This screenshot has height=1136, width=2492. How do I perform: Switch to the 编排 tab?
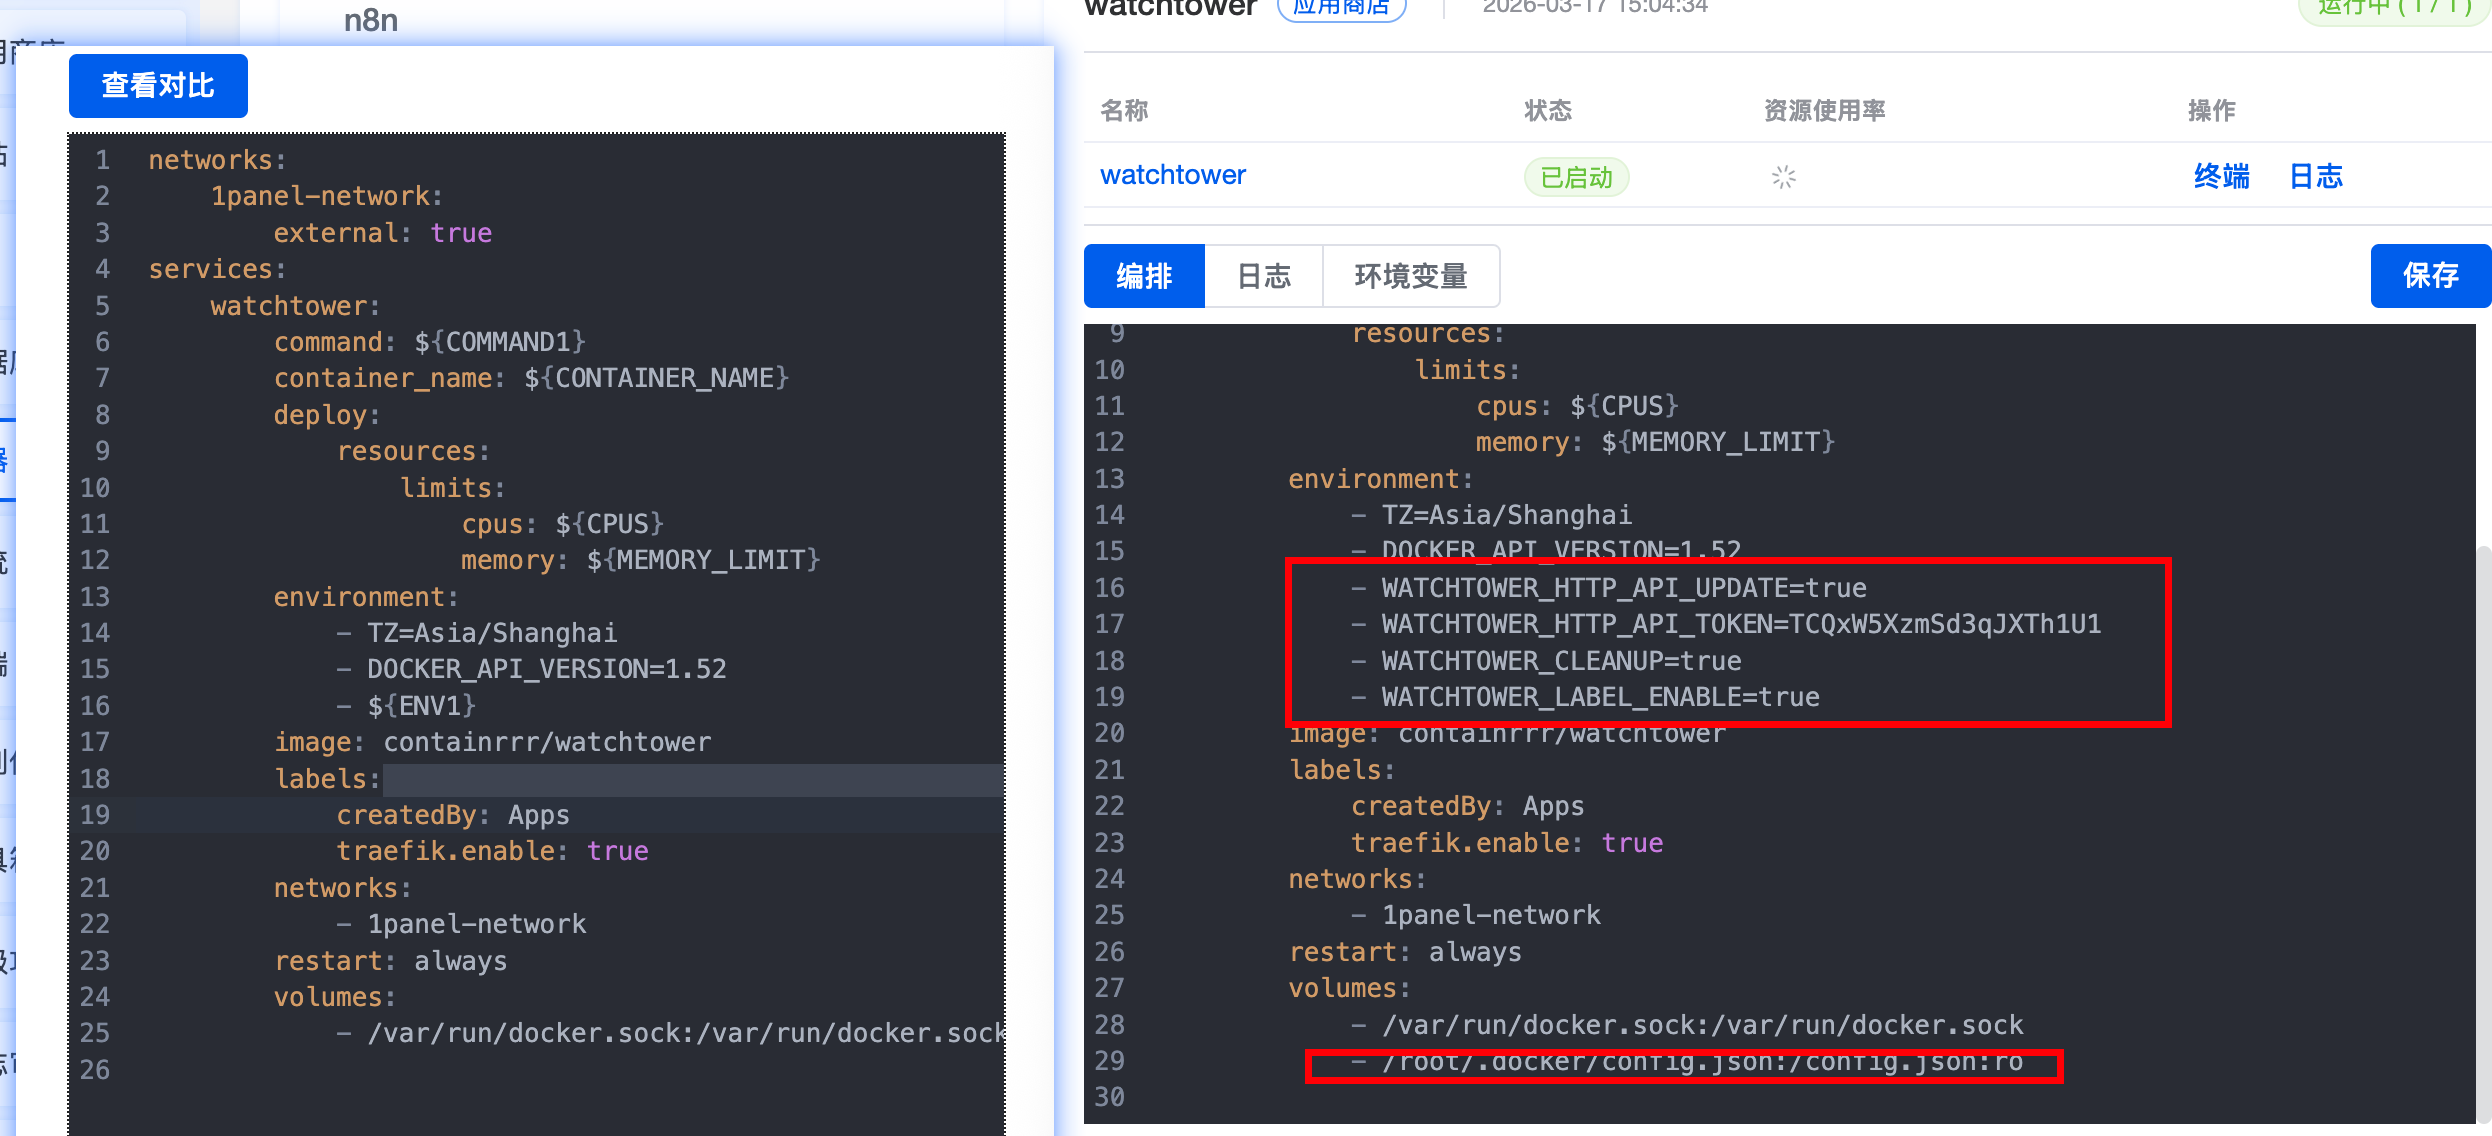coord(1144,276)
